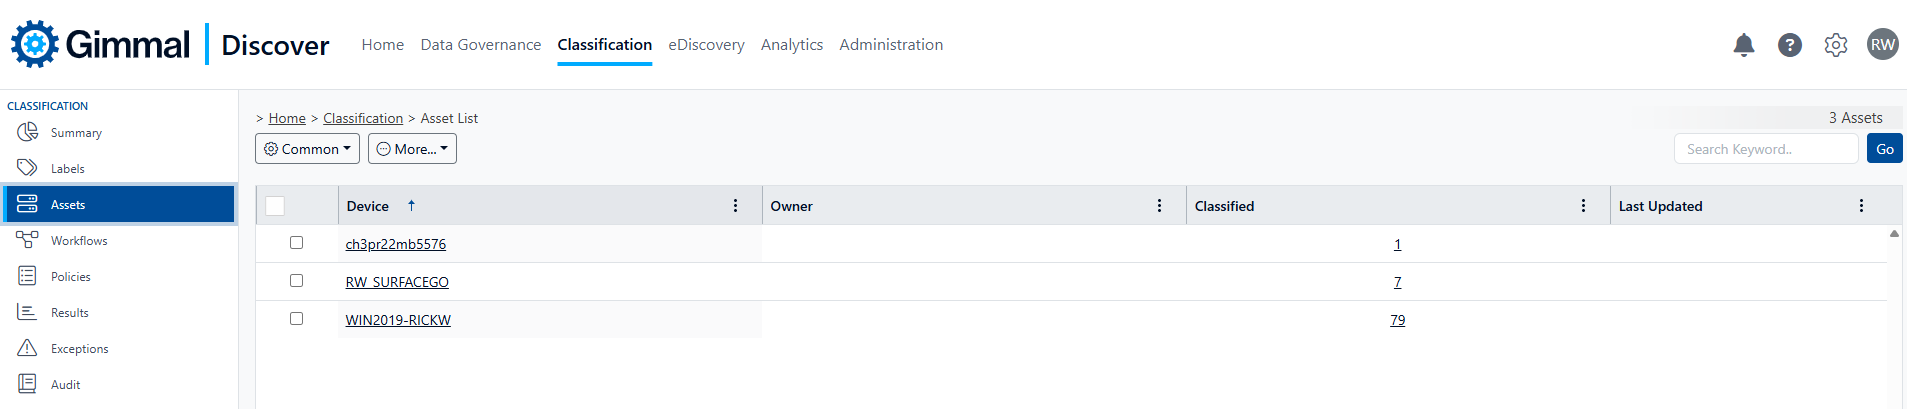Open the Data Governance tab

(480, 45)
